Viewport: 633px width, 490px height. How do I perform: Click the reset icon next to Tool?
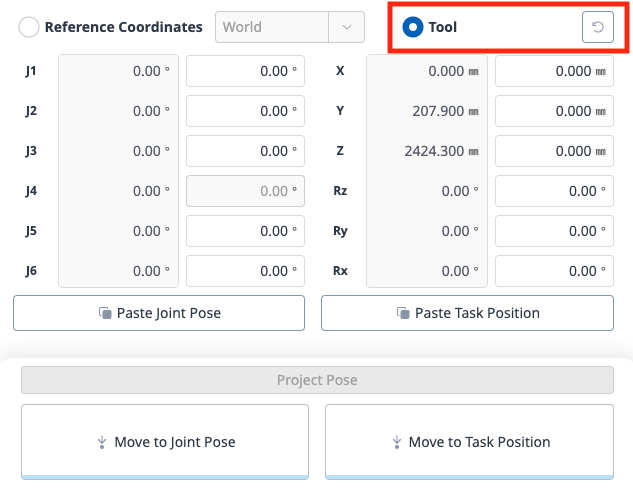coord(597,27)
